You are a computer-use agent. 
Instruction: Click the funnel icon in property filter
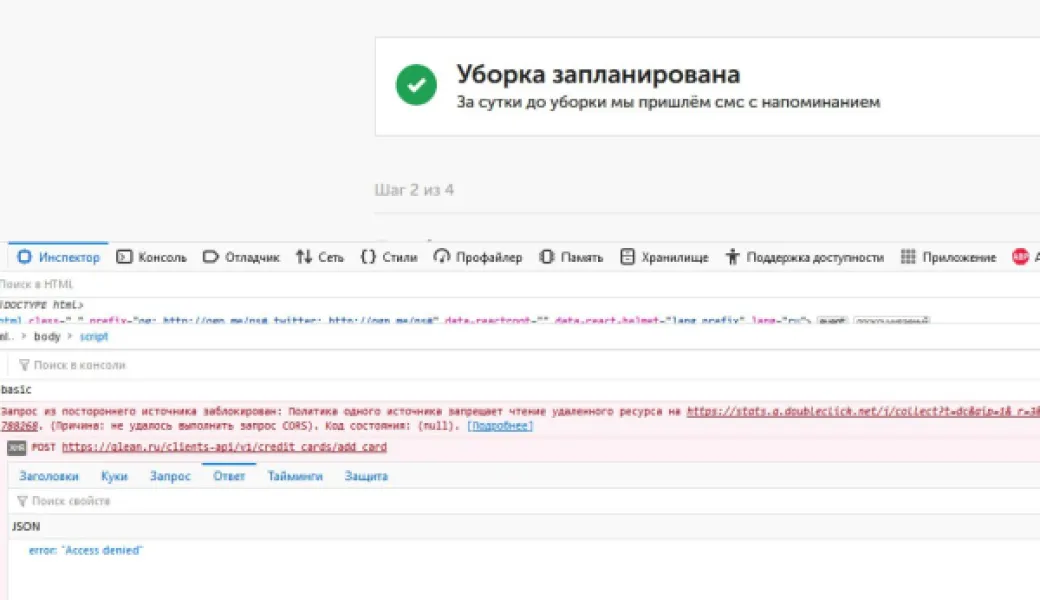[22, 501]
